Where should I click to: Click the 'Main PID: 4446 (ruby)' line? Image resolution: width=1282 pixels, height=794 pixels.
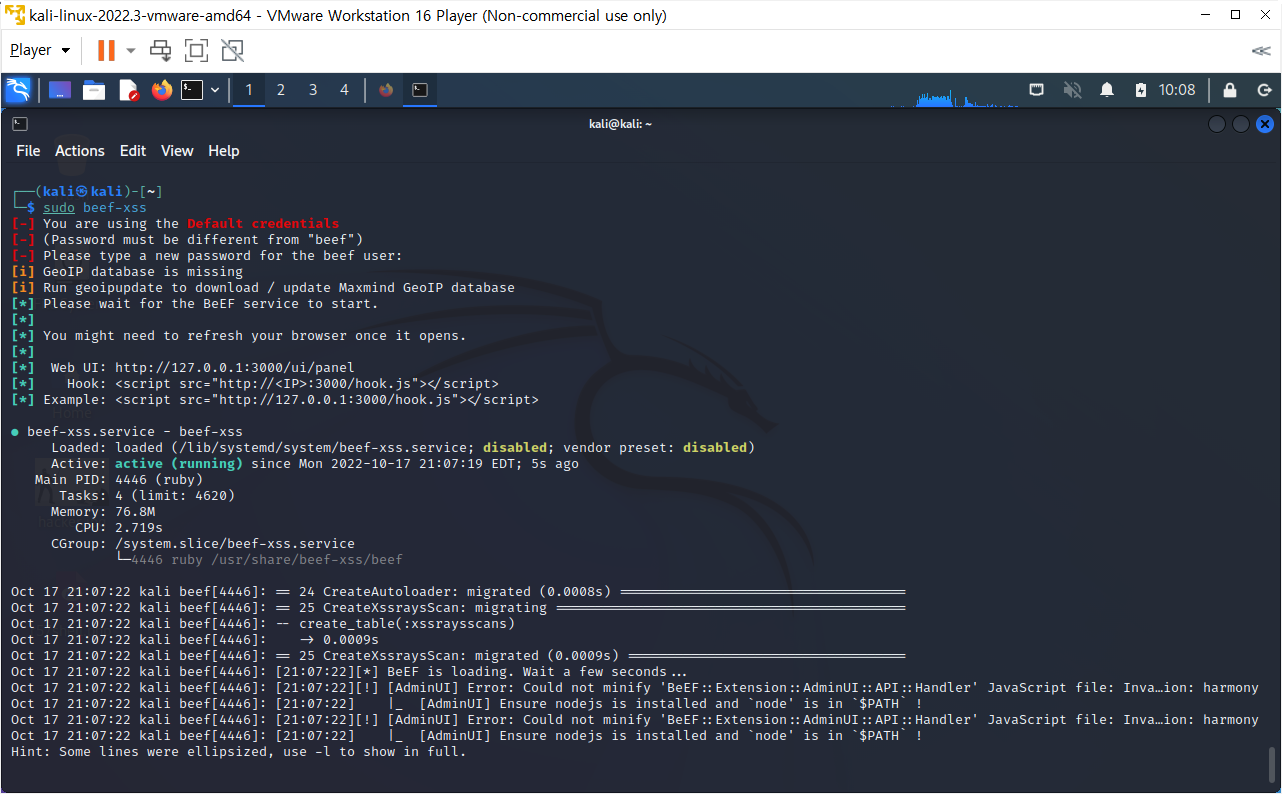coord(119,480)
